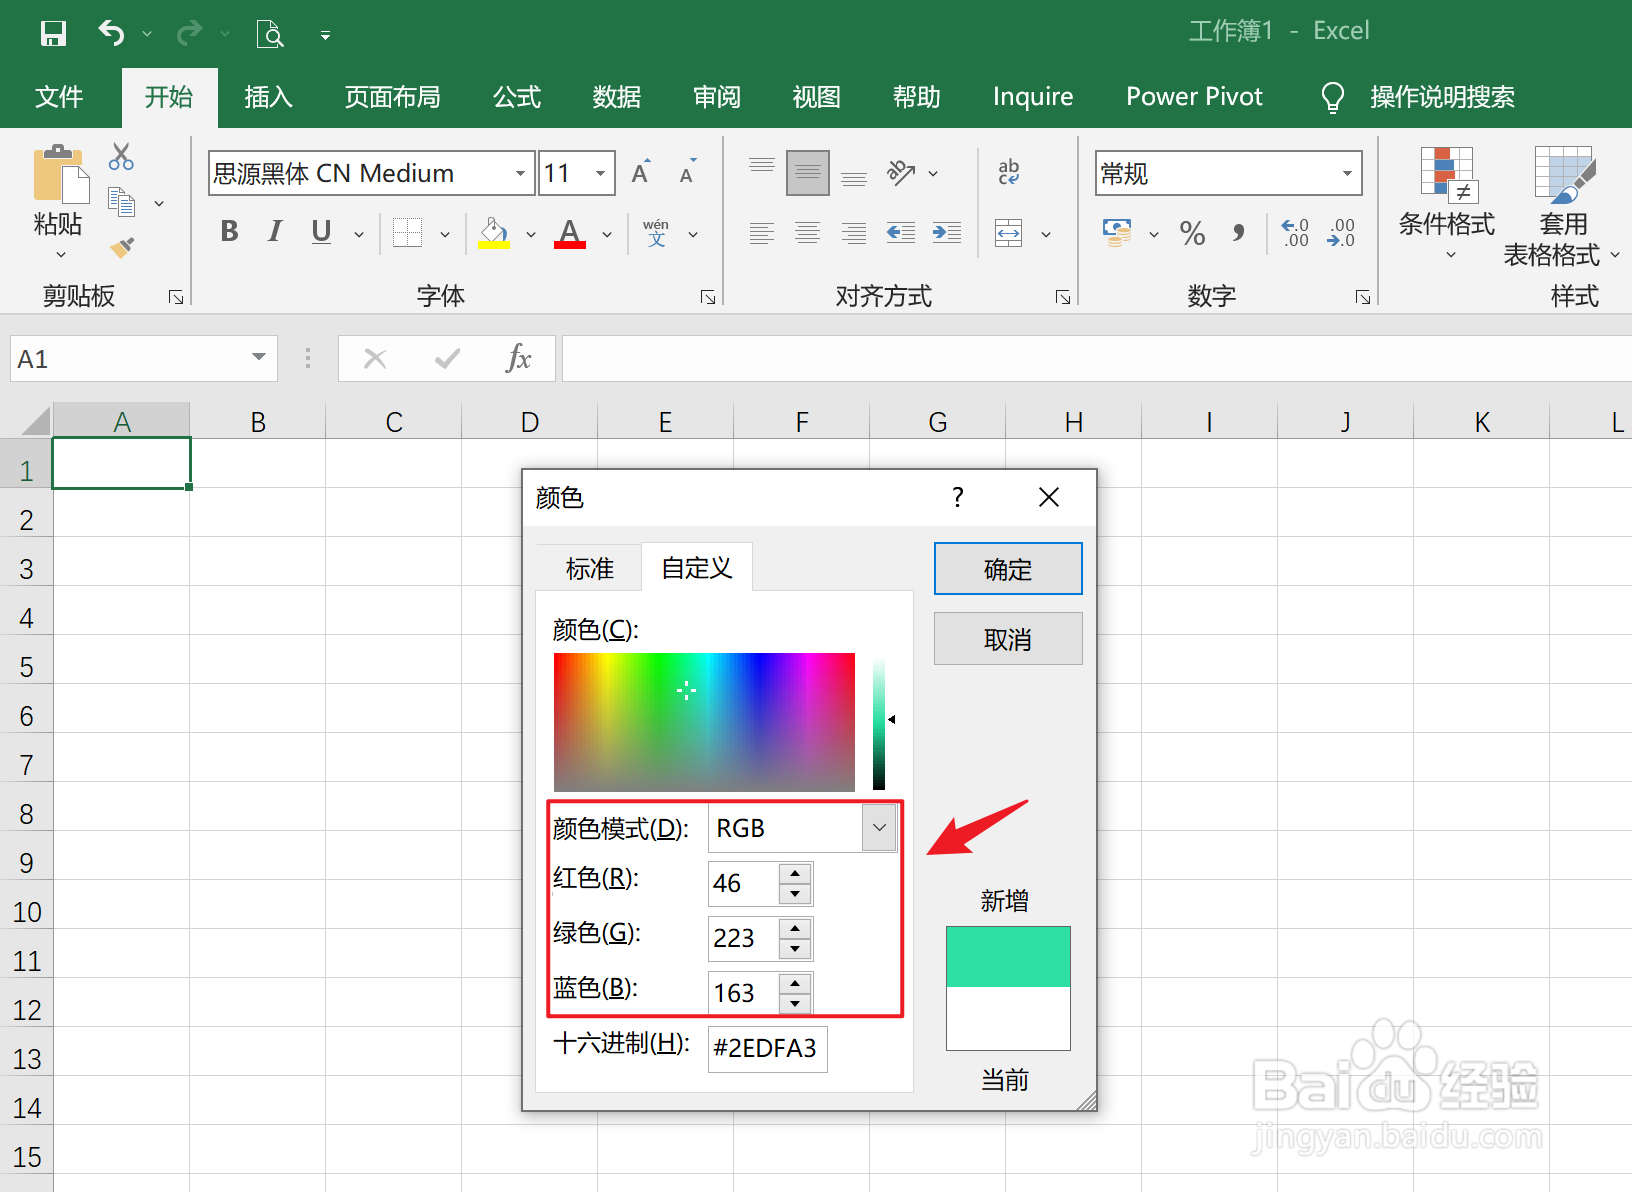Switch to the 标准 tab in the color dialog
This screenshot has height=1192, width=1632.
pyautogui.click(x=588, y=567)
